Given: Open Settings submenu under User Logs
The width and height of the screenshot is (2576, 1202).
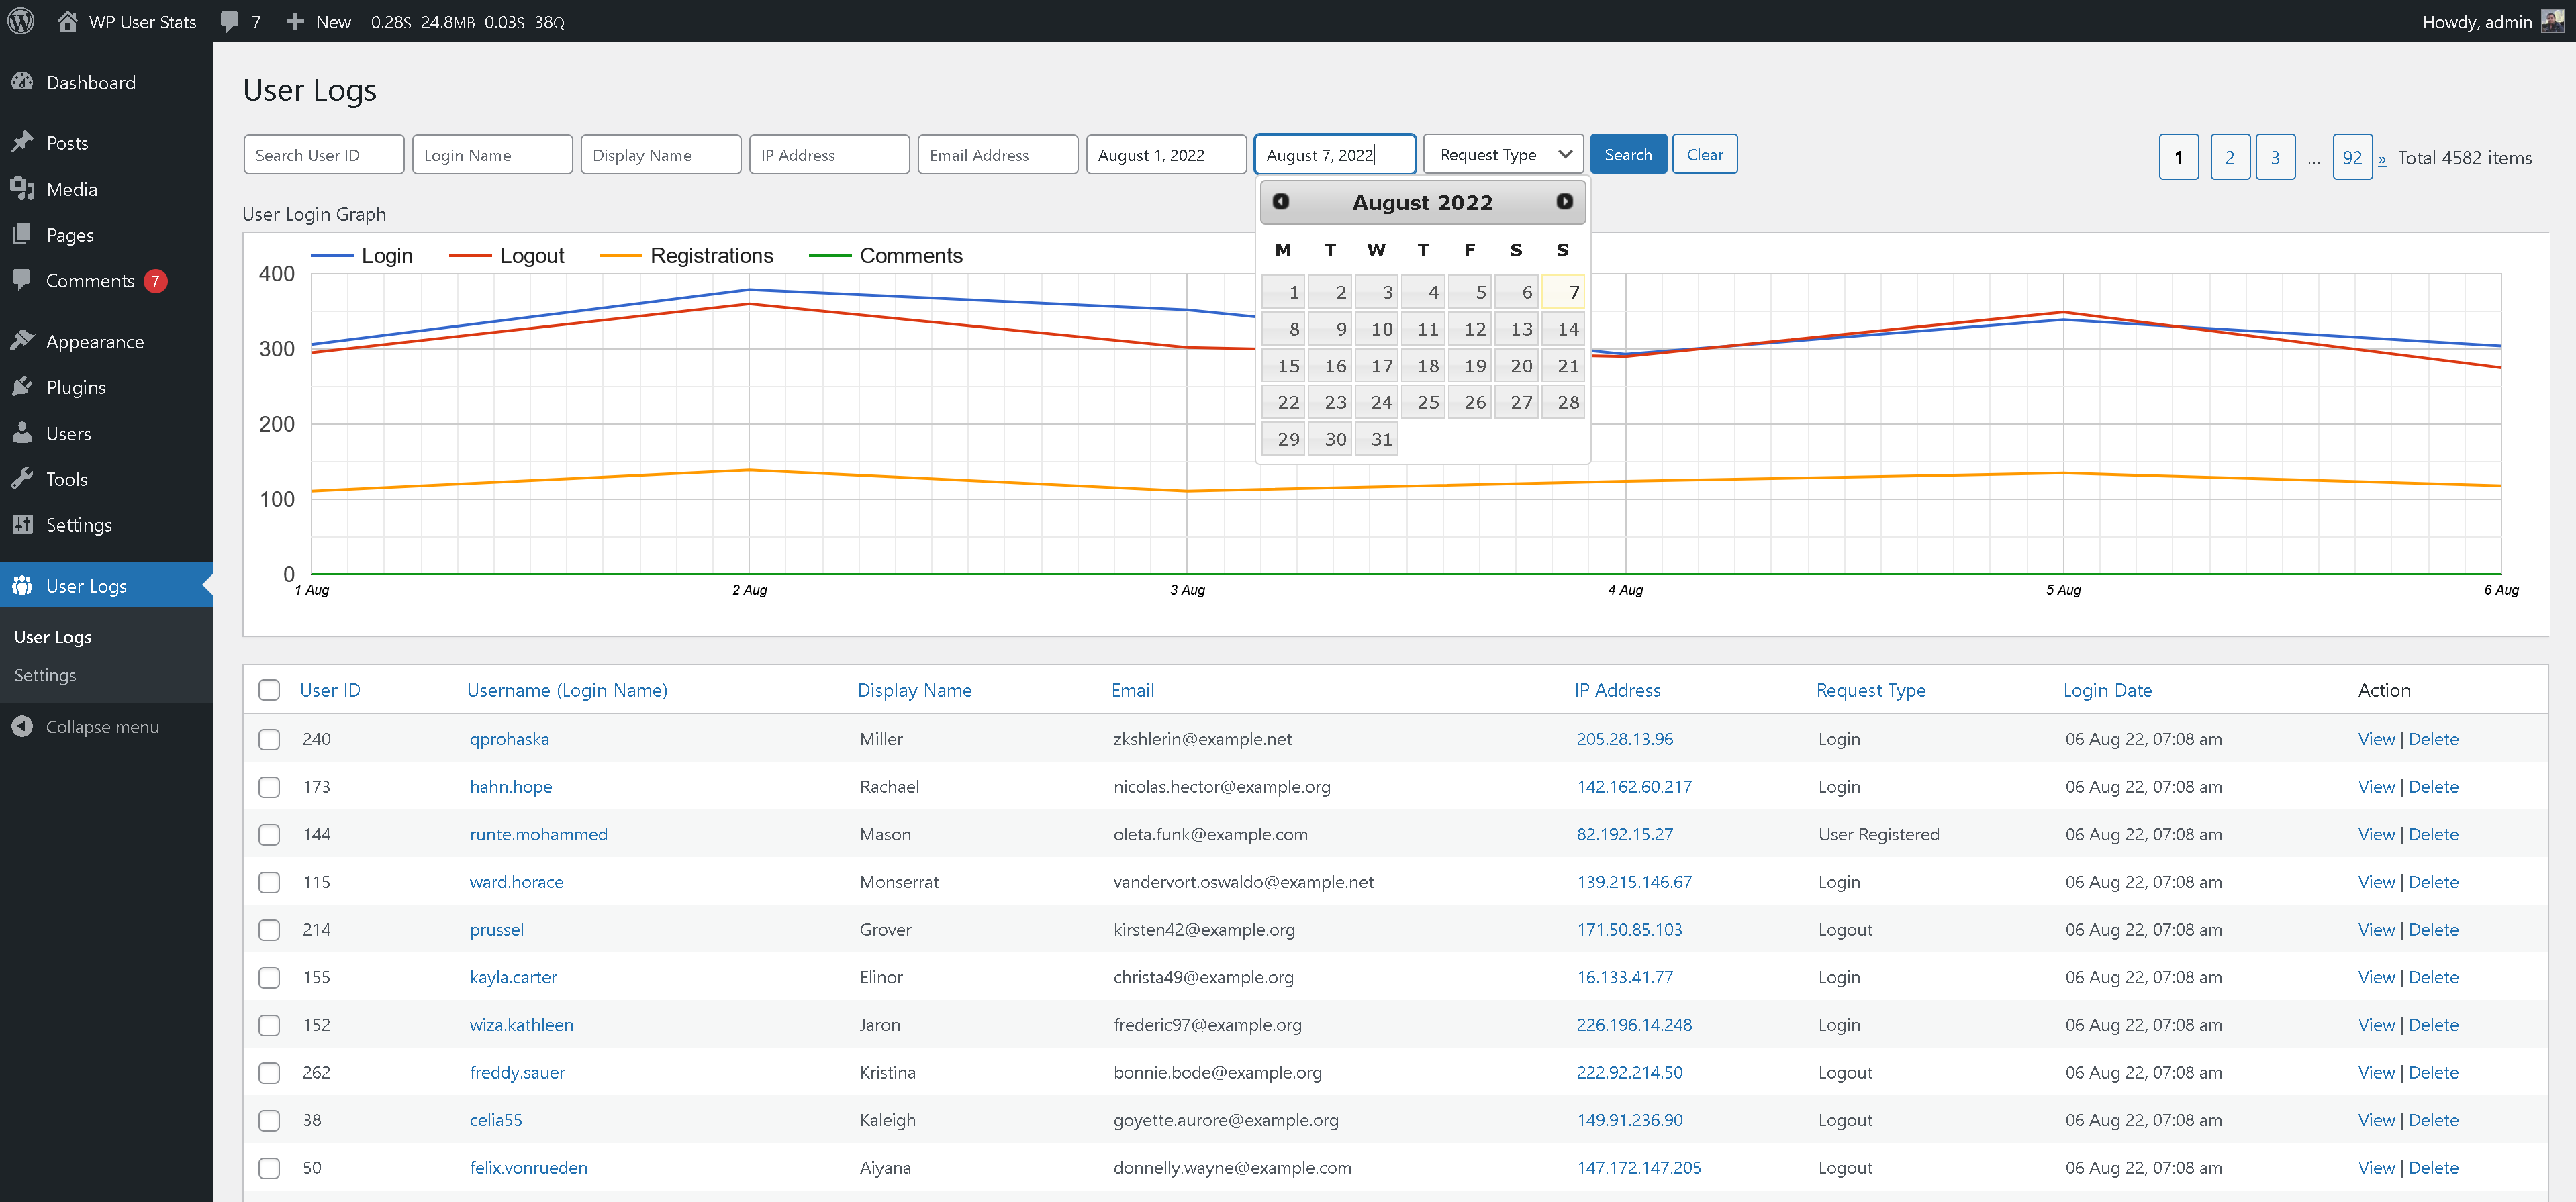Looking at the screenshot, I should click(45, 675).
